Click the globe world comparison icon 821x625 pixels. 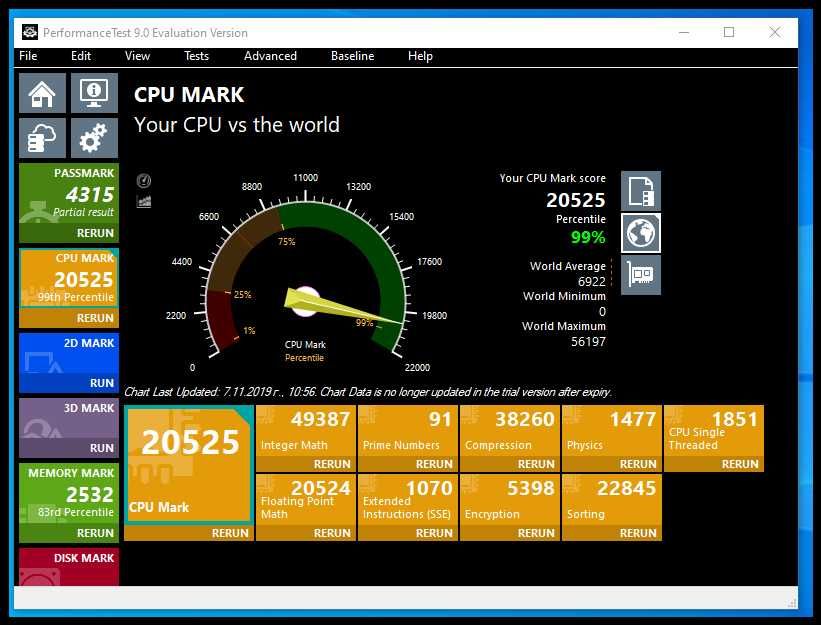pos(641,233)
